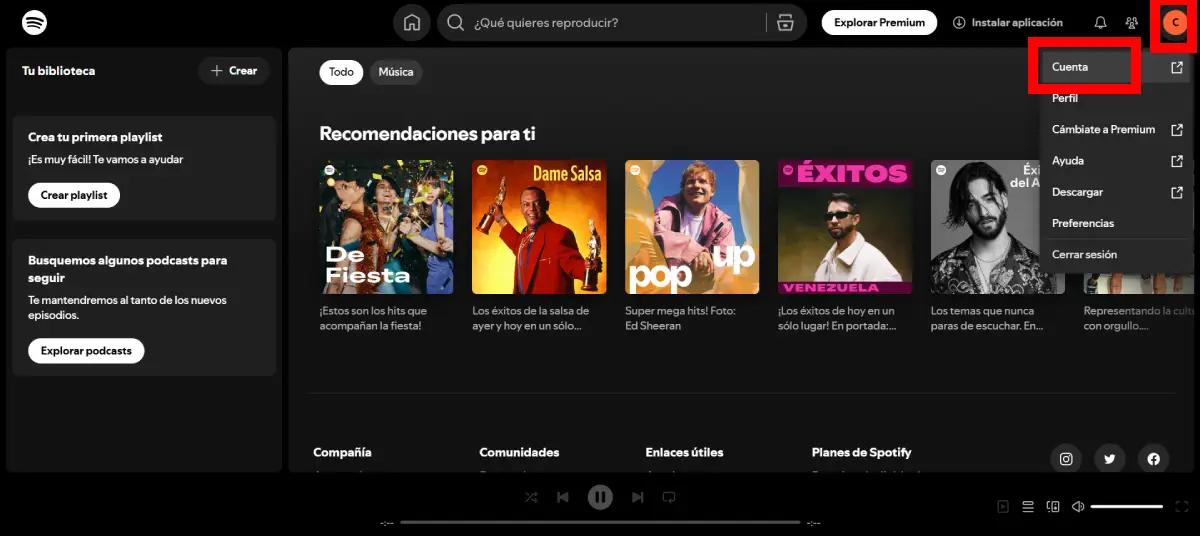Open the playback queue panel
This screenshot has width=1200, height=536.
[x=1028, y=507]
